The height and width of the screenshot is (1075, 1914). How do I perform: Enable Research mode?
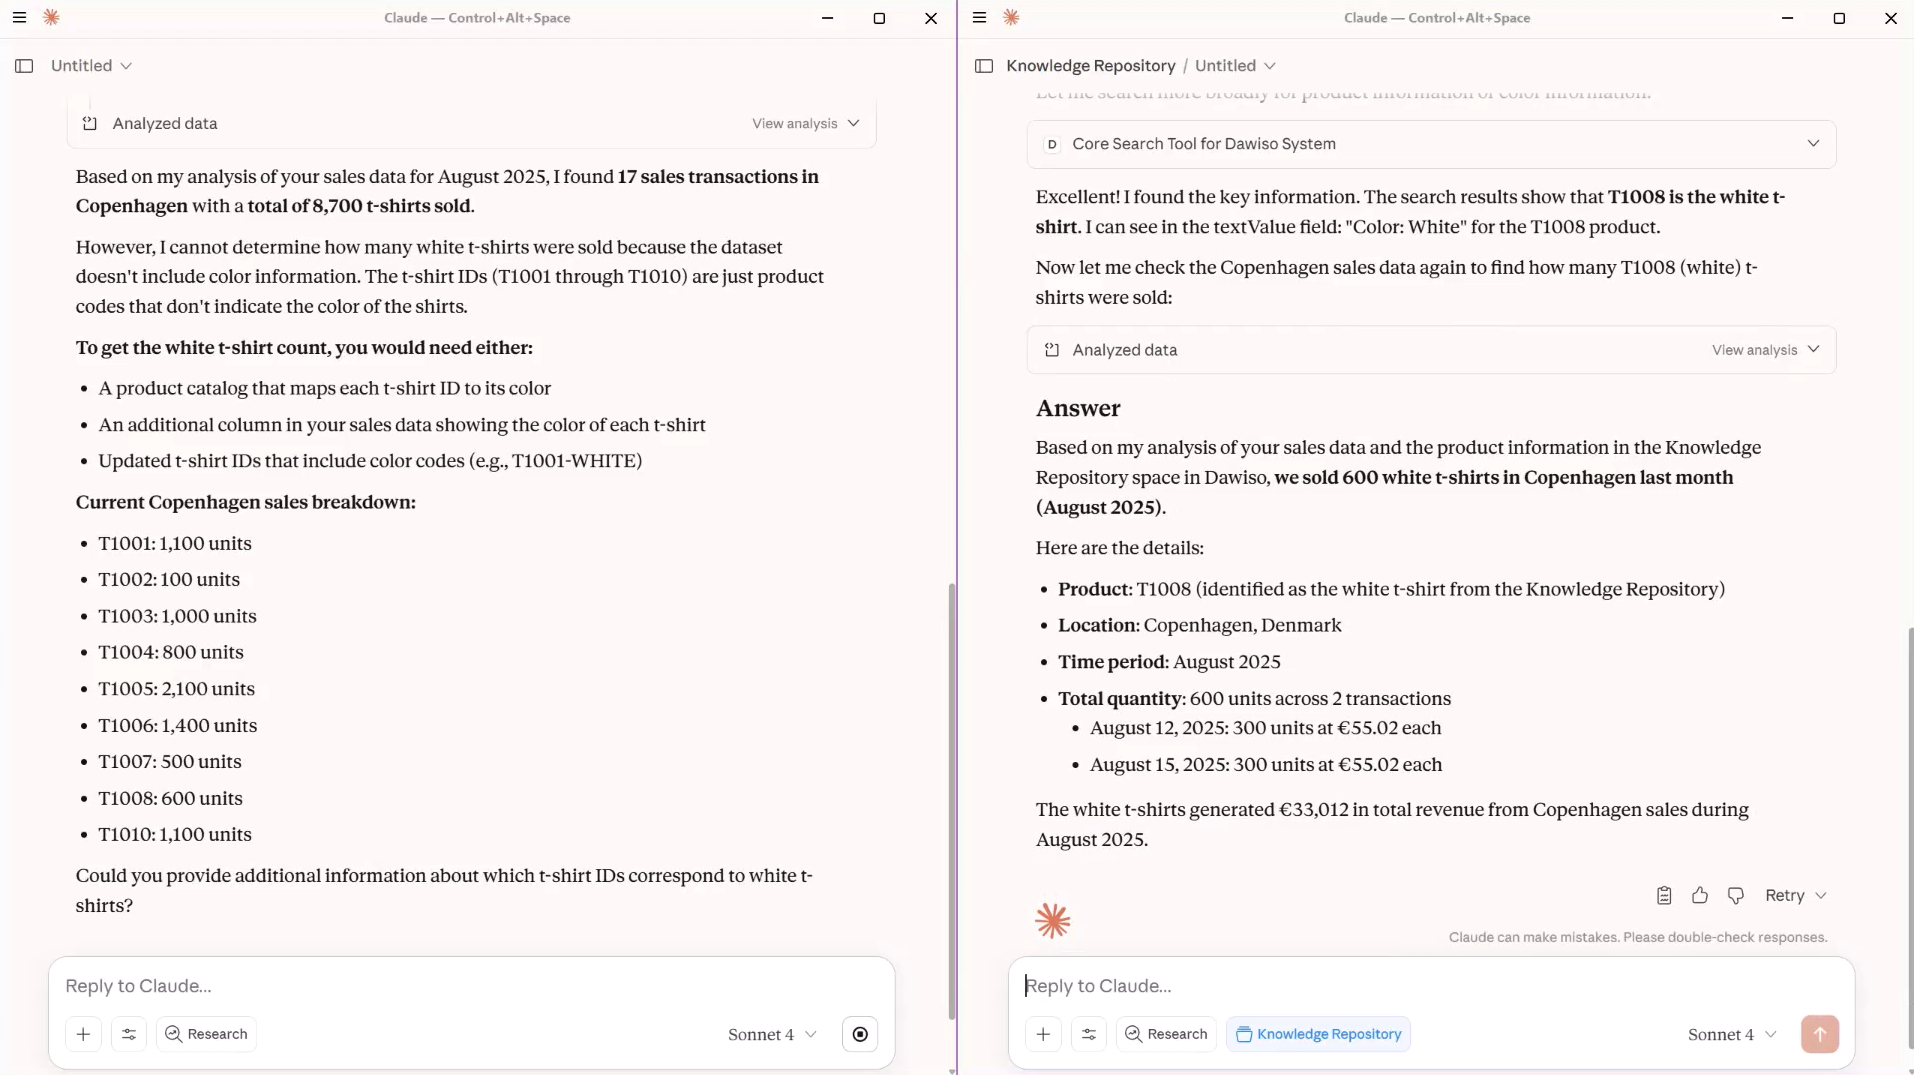point(1165,1034)
